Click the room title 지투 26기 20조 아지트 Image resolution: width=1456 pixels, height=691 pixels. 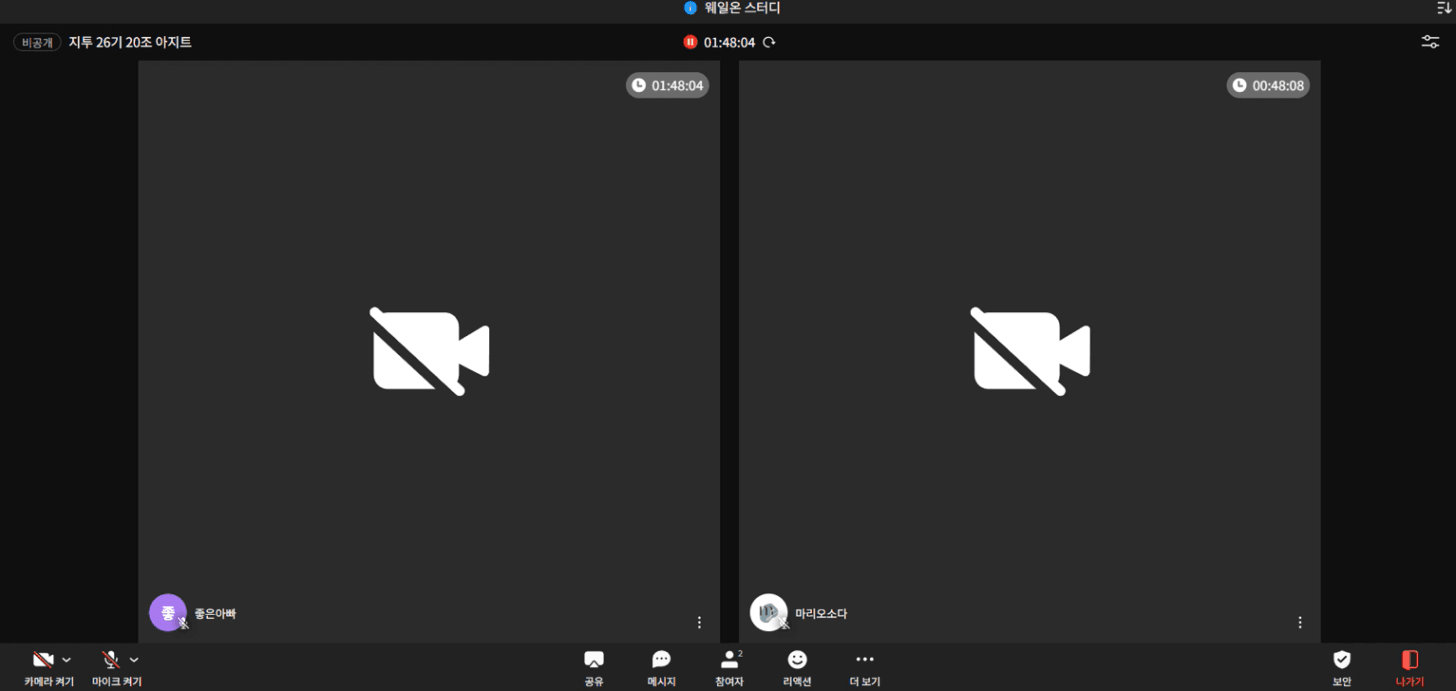click(x=130, y=42)
